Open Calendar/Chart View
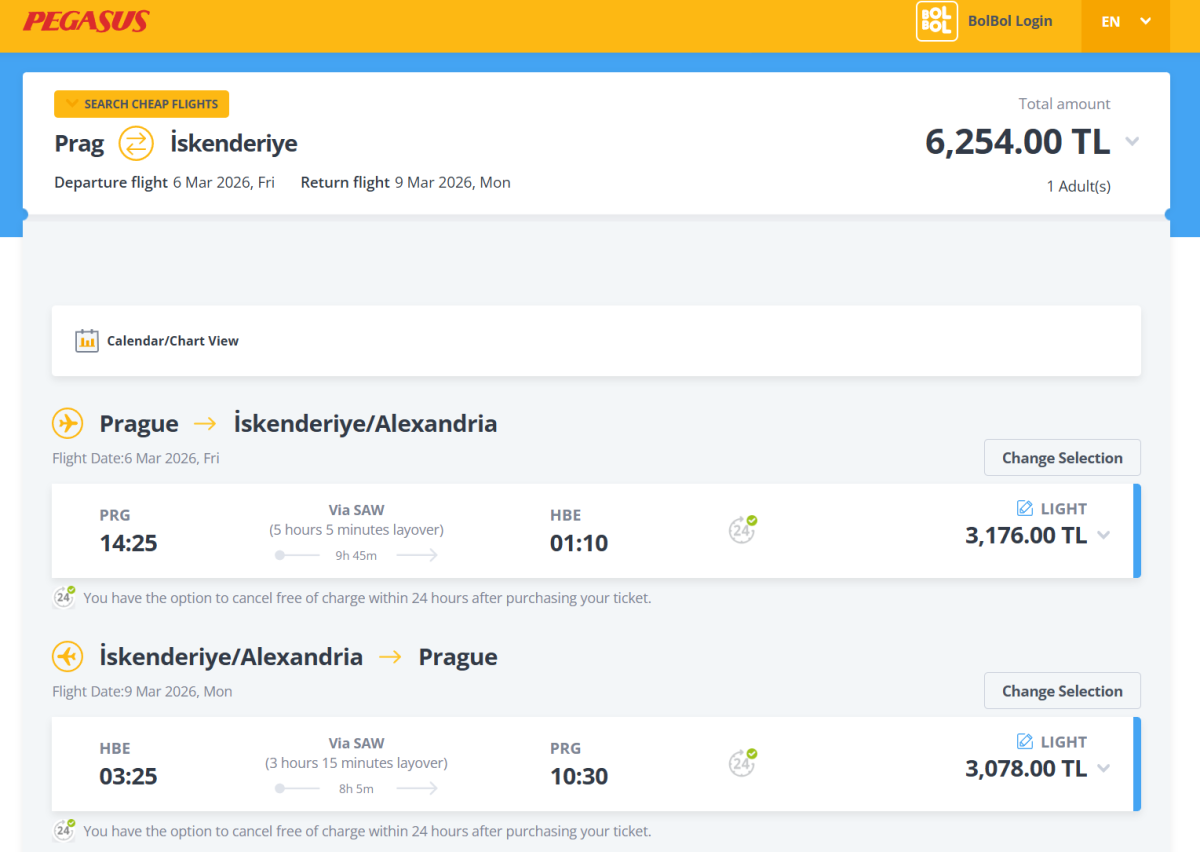Image resolution: width=1200 pixels, height=852 pixels. point(173,341)
